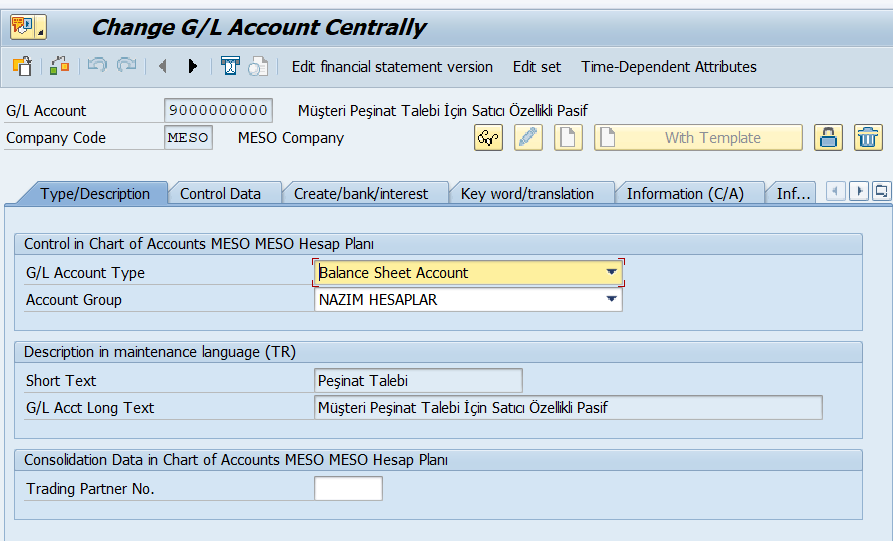Open the menu icon beside the title
This screenshot has height=541, width=893.
click(28, 27)
